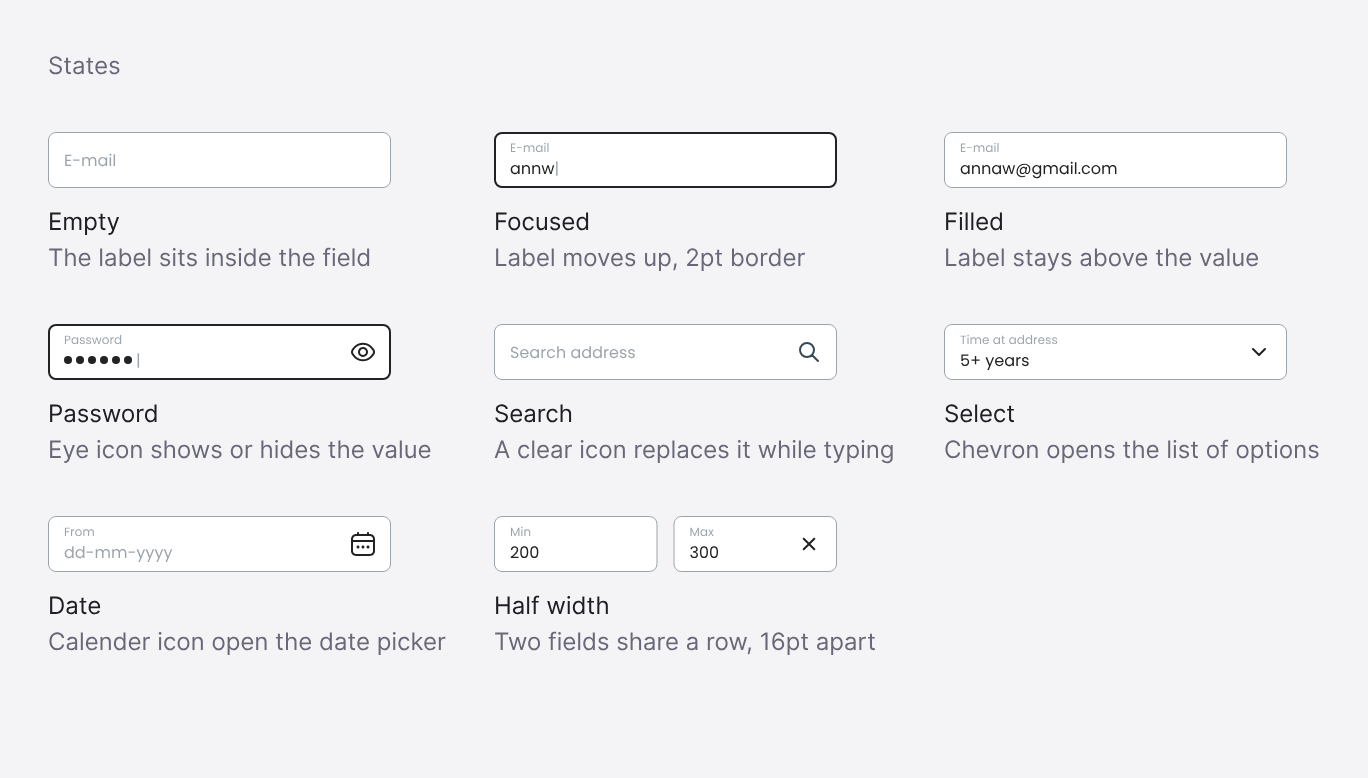Toggle password visibility with the eye icon
Viewport: 1368px width, 778px height.
coord(363,352)
